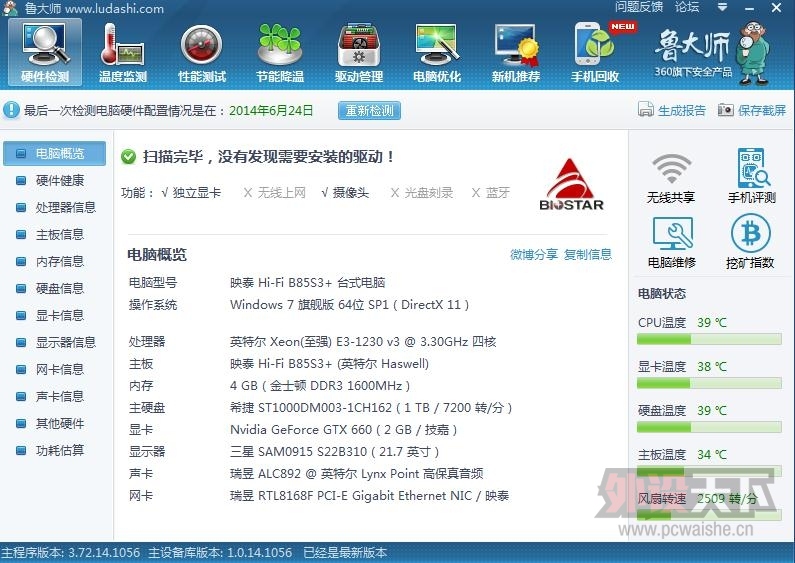Click the 瑞昱 ALC892 sound card value

[356, 474]
